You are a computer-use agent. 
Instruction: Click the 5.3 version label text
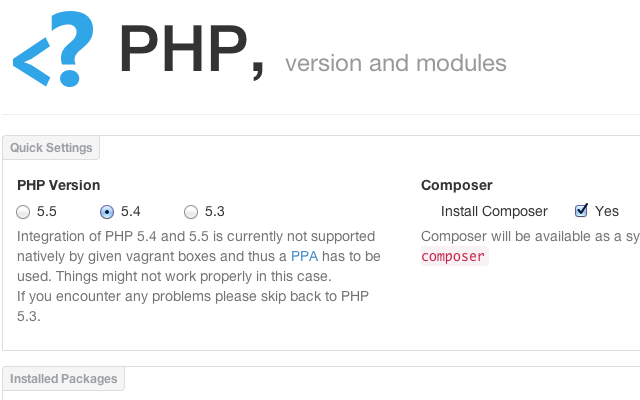pos(215,211)
